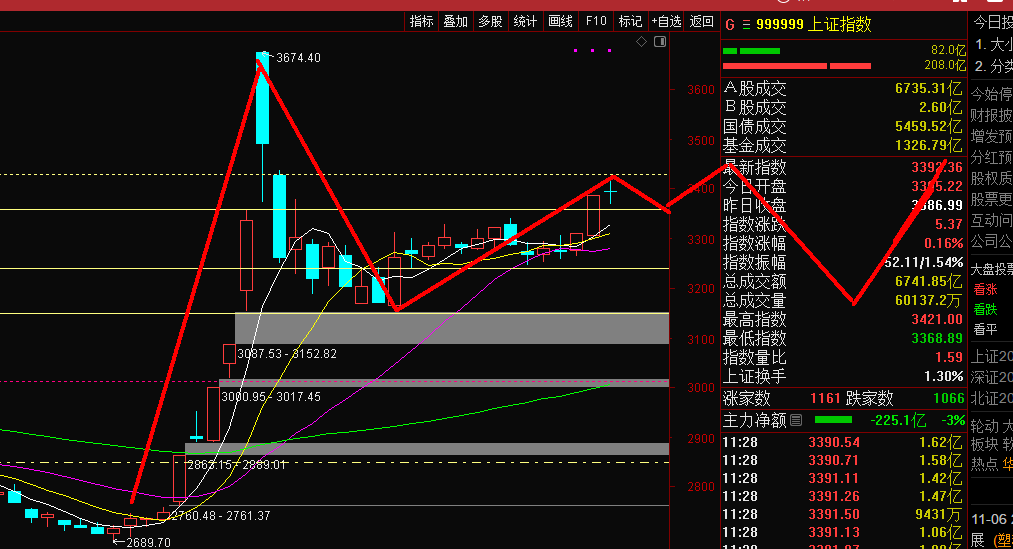Viewport: 1013px width, 549px height.
Task: Open the 指标 indicators menu
Action: (421, 21)
